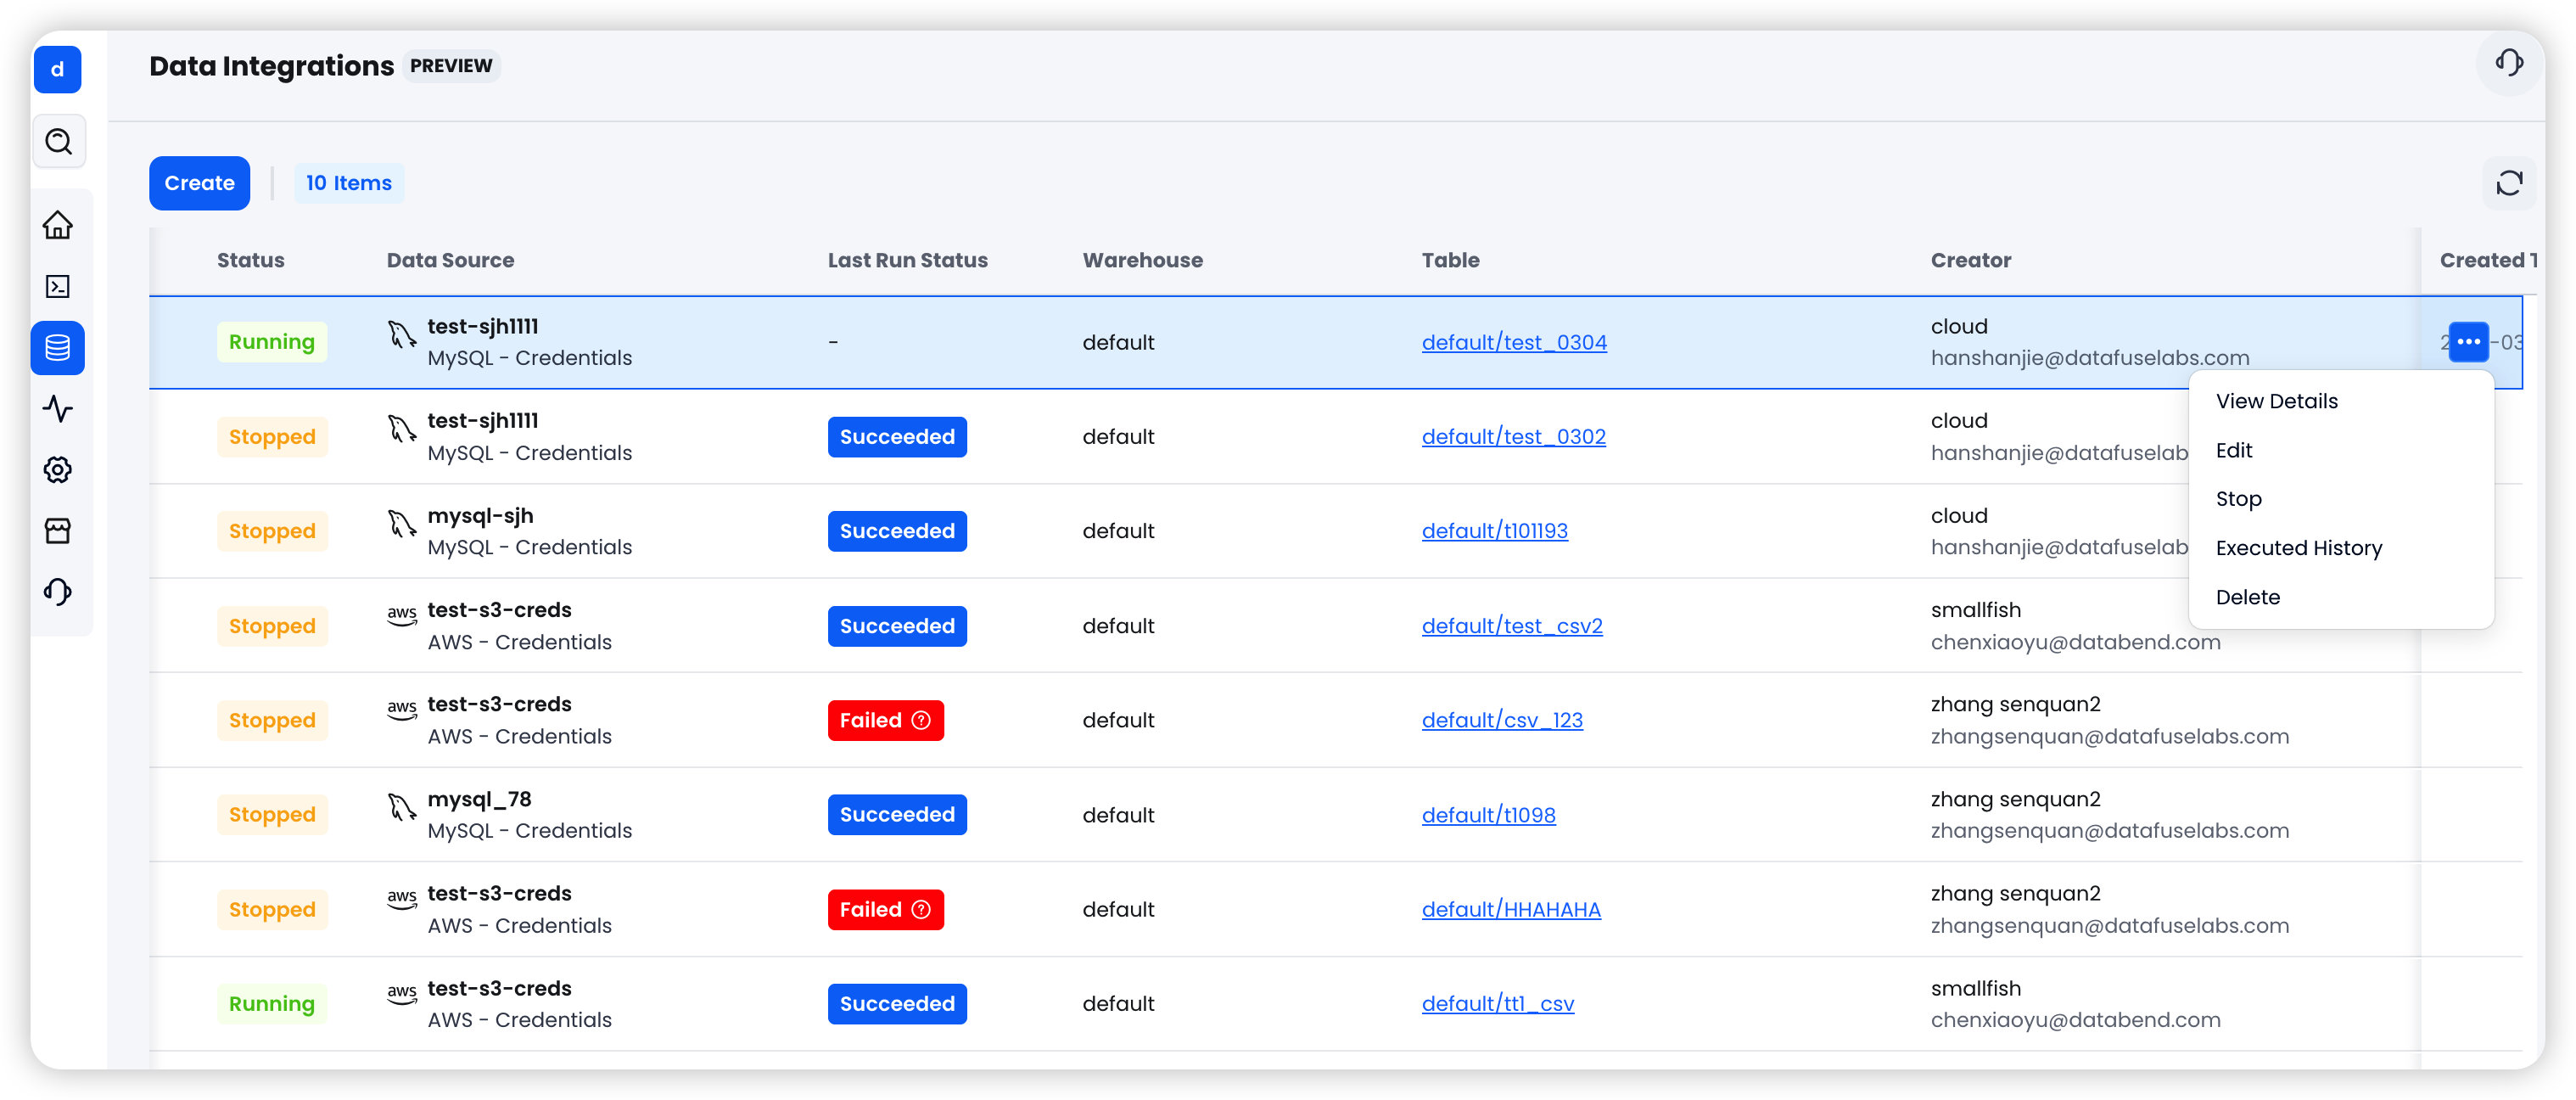Click the three-dots more actions button

click(2467, 342)
